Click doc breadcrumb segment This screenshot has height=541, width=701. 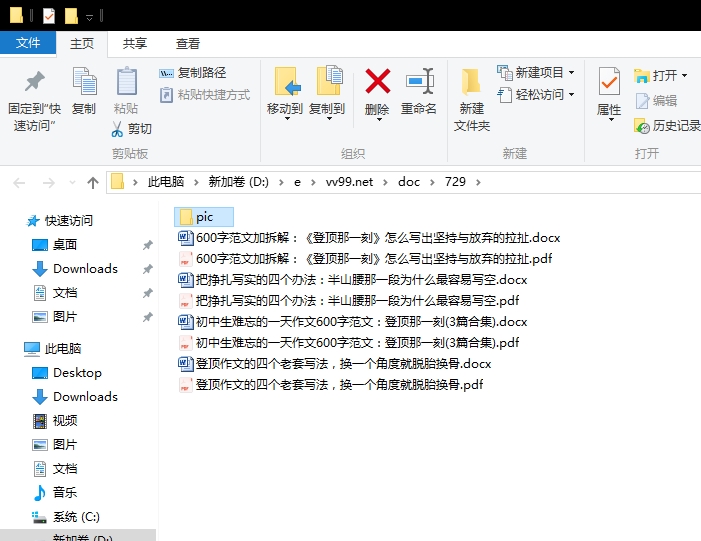409,182
